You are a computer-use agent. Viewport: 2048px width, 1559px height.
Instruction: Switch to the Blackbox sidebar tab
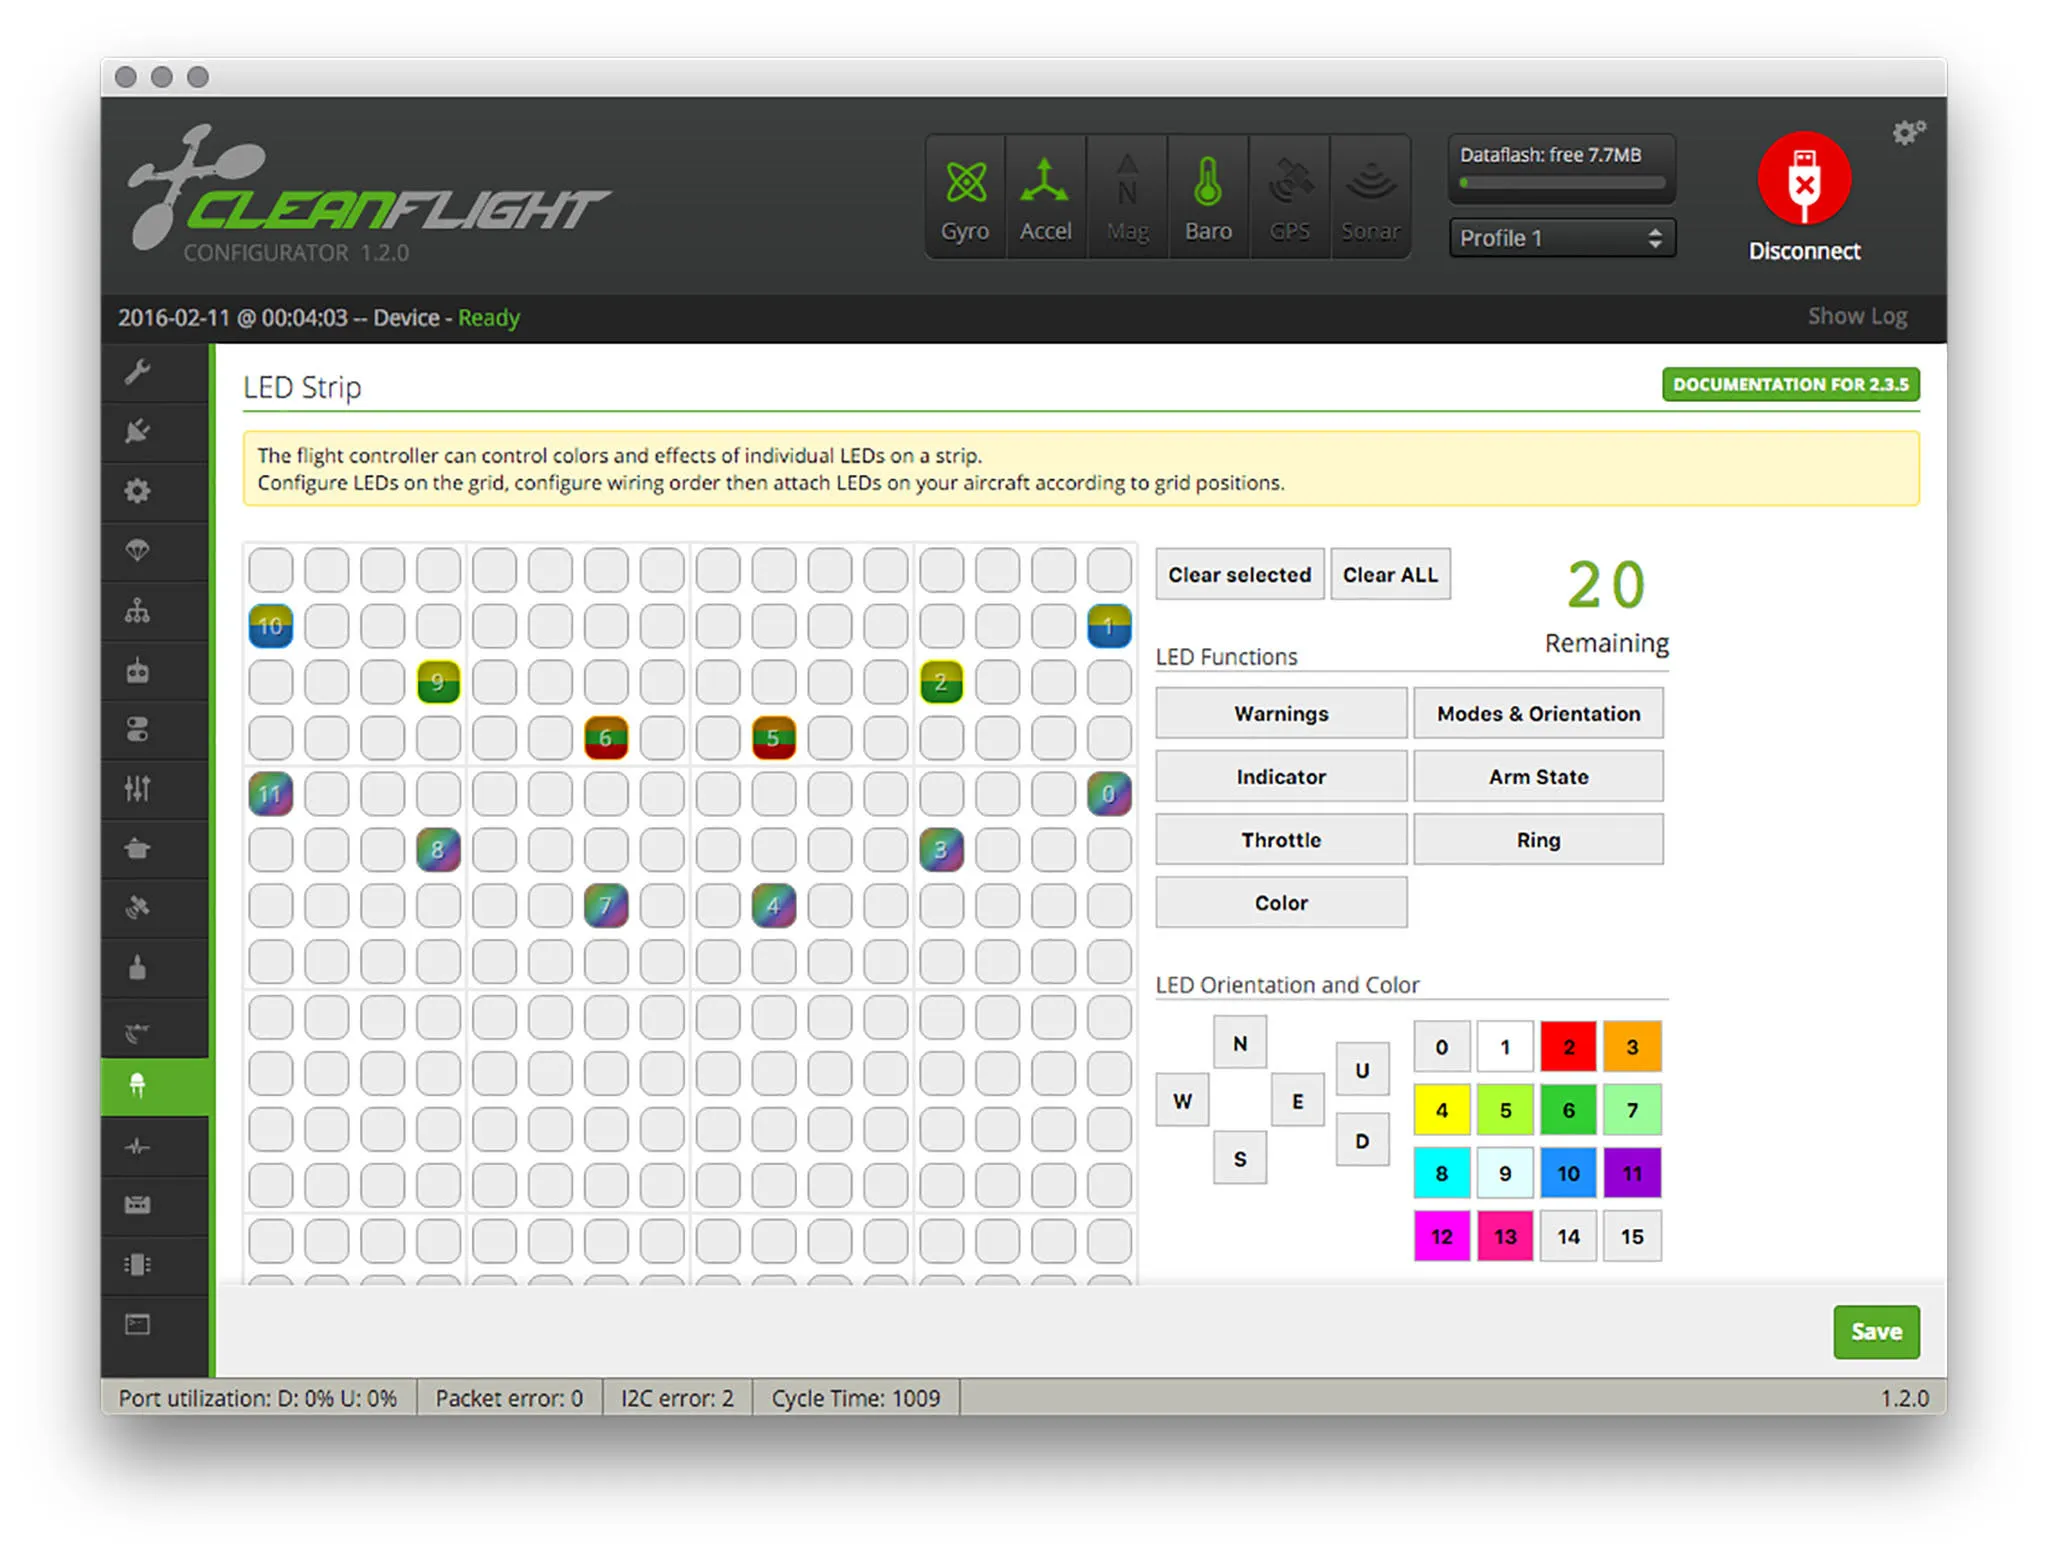pos(137,1265)
